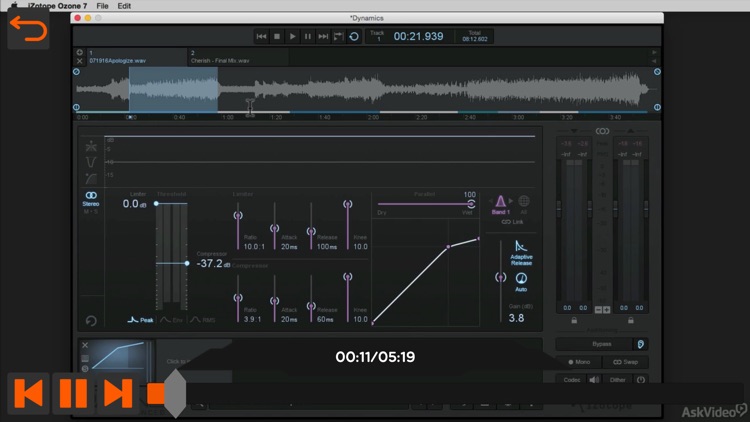Reset Dynamics module with circular arrow

click(x=91, y=321)
